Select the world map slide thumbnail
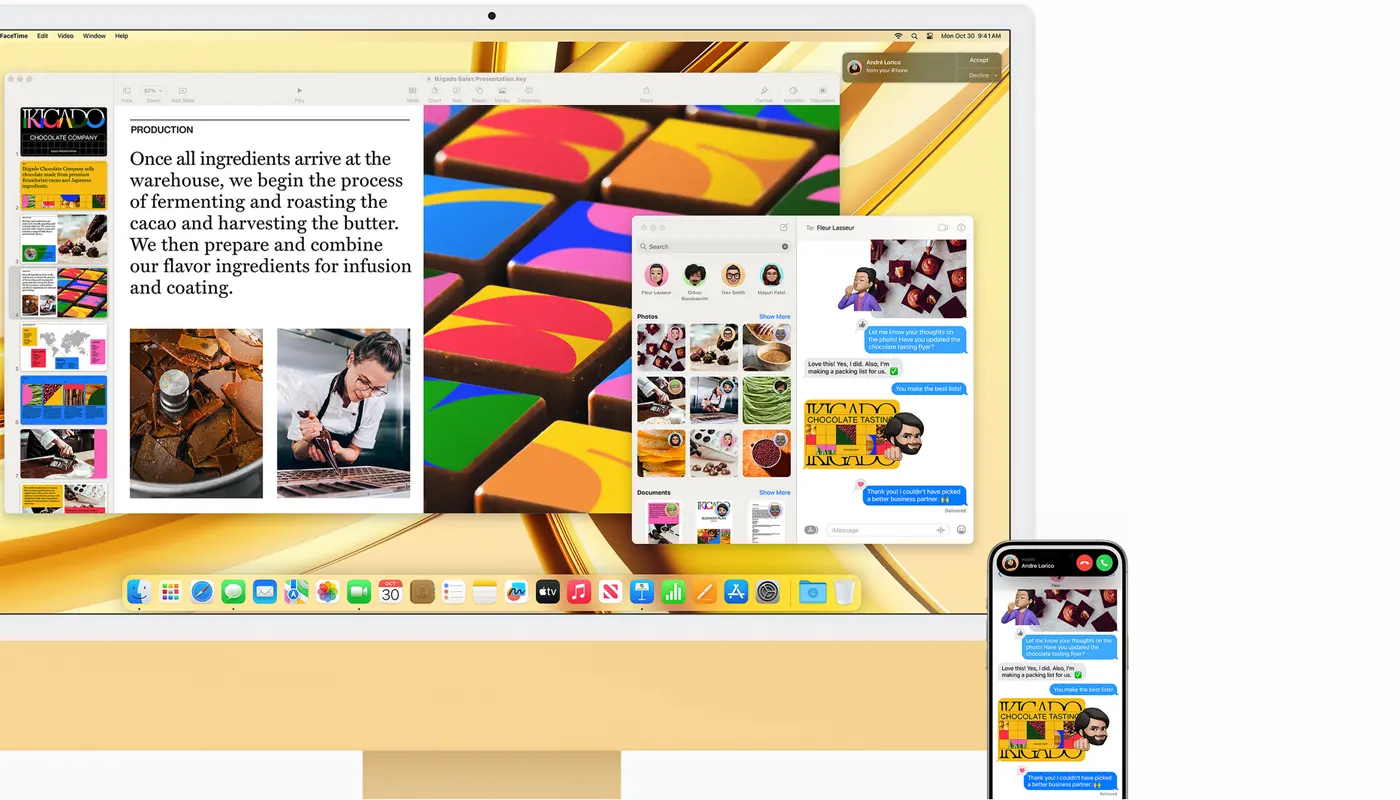The image size is (1400, 800). (63, 347)
